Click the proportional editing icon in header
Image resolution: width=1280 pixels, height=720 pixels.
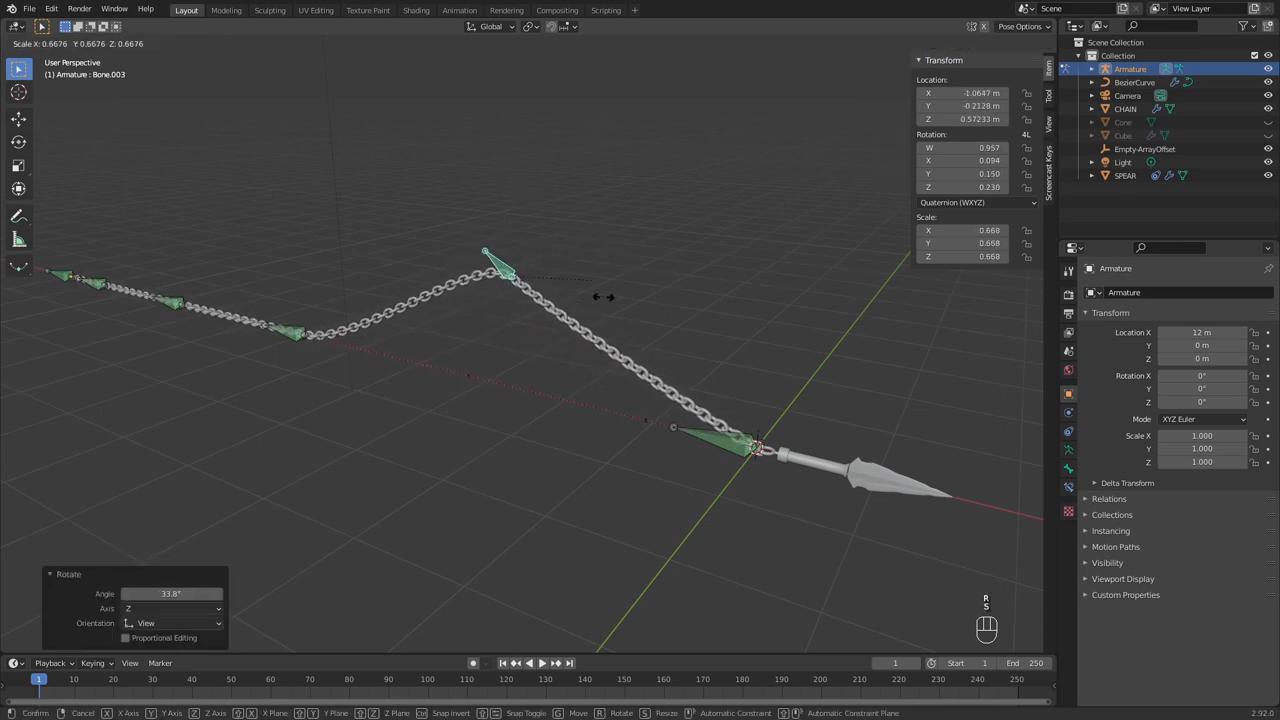(550, 26)
